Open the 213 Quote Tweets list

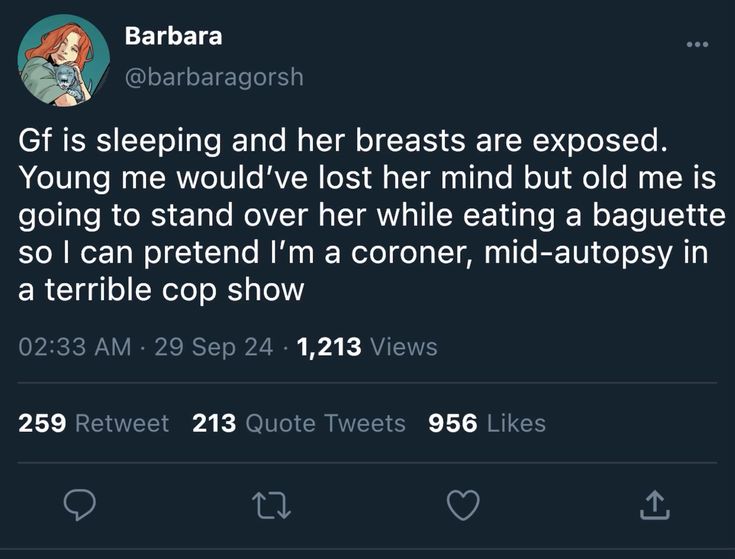pos(299,423)
